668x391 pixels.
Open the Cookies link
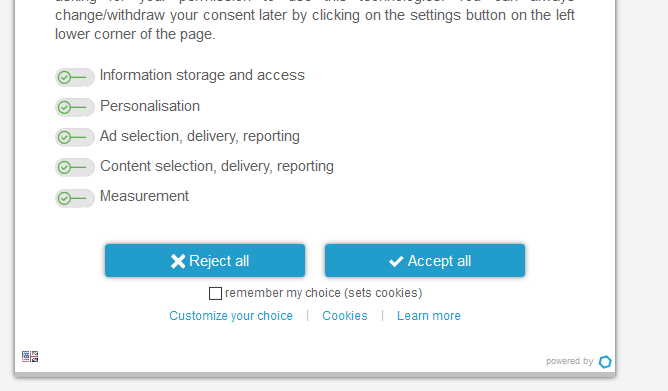[345, 316]
